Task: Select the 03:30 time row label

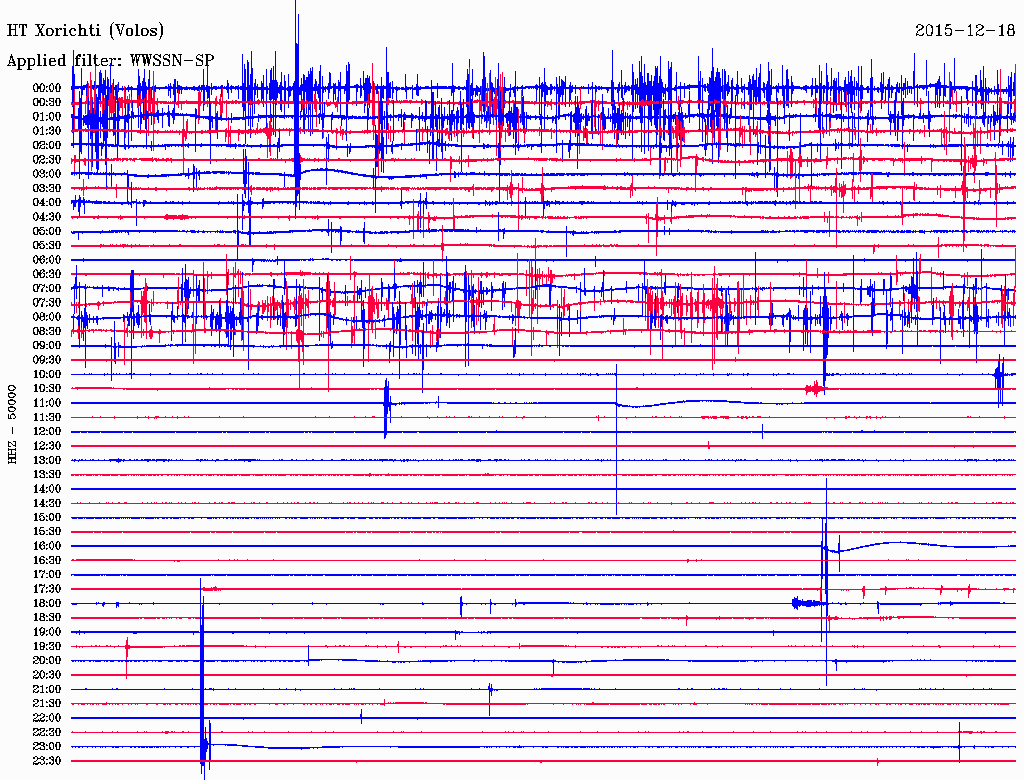Action: click(47, 189)
